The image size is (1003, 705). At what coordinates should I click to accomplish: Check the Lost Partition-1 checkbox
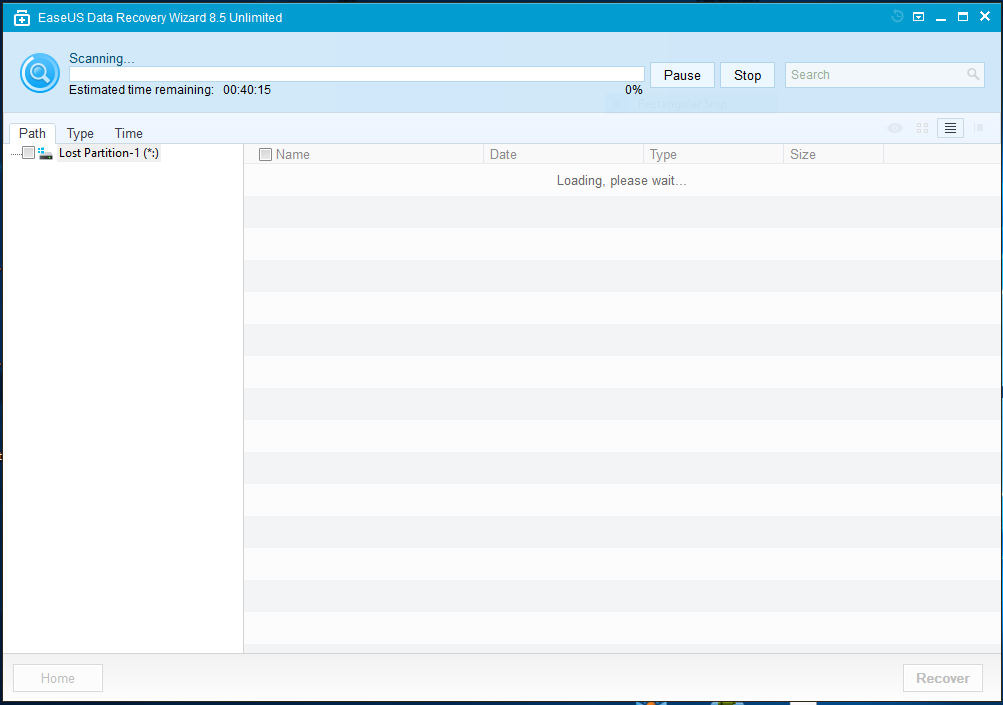tap(28, 152)
